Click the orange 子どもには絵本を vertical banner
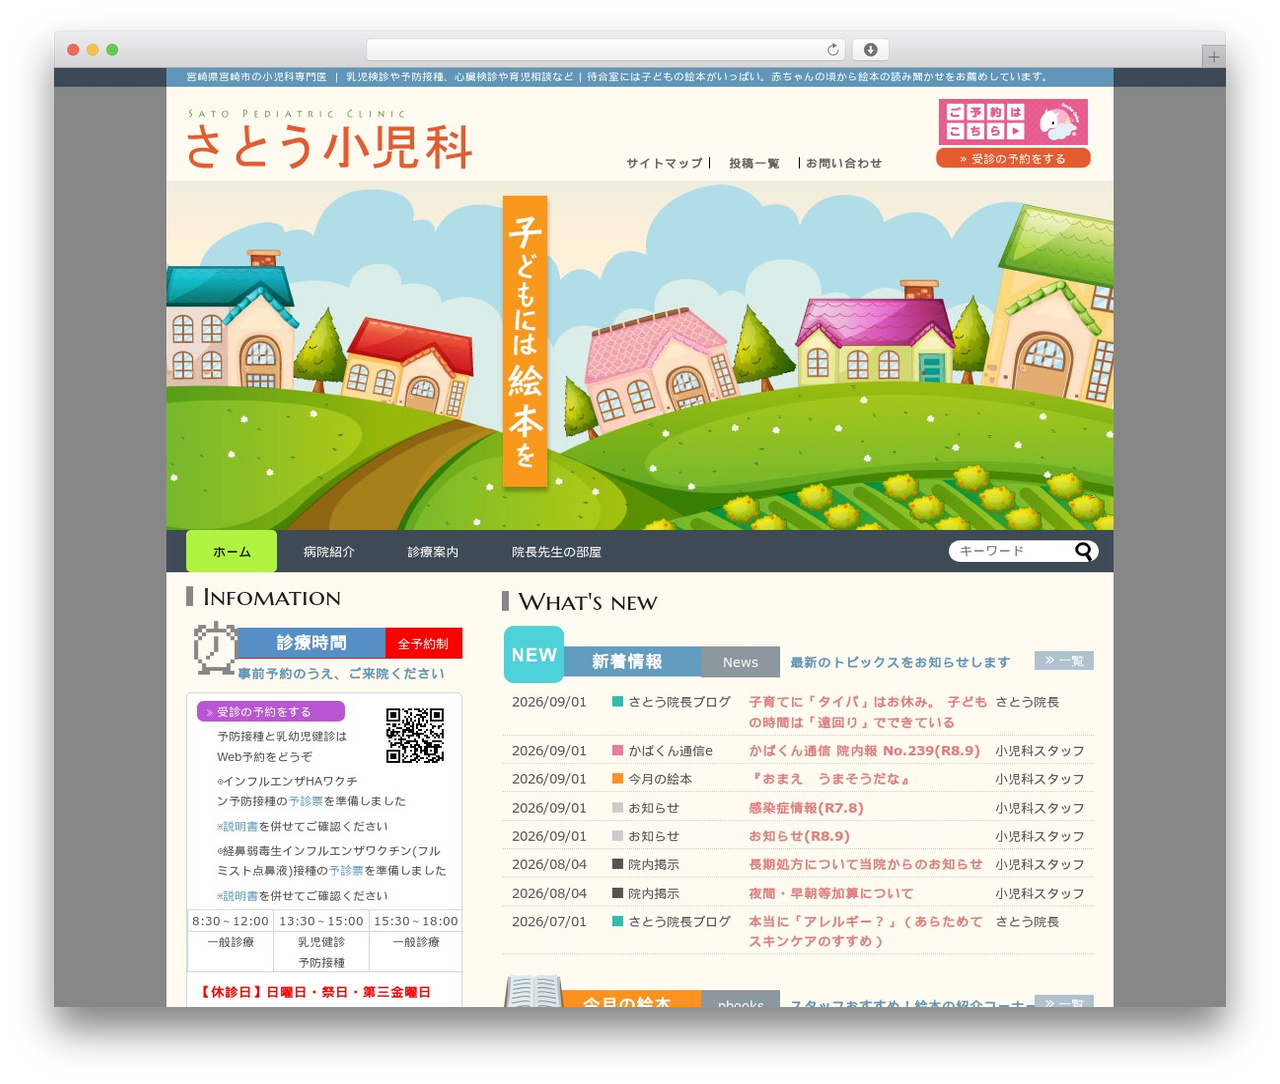Image resolution: width=1280 pixels, height=1084 pixels. [x=525, y=341]
